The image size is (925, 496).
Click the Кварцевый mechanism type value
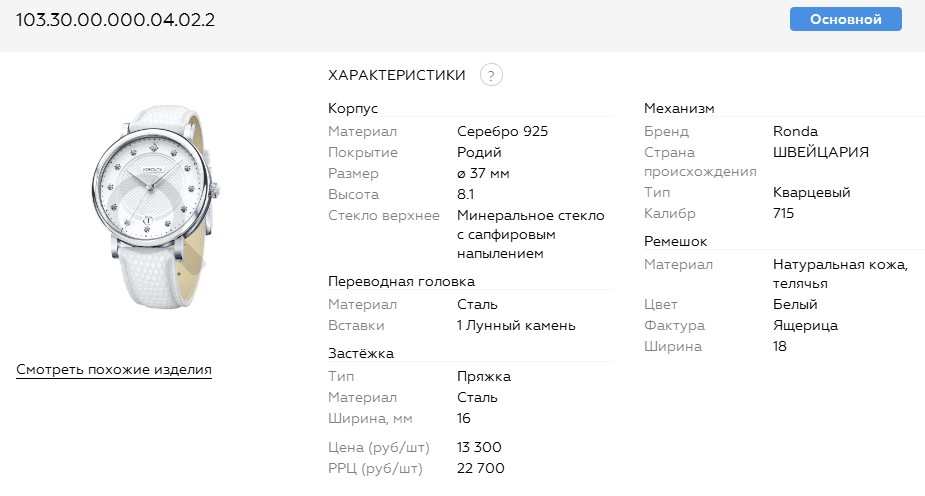point(812,192)
